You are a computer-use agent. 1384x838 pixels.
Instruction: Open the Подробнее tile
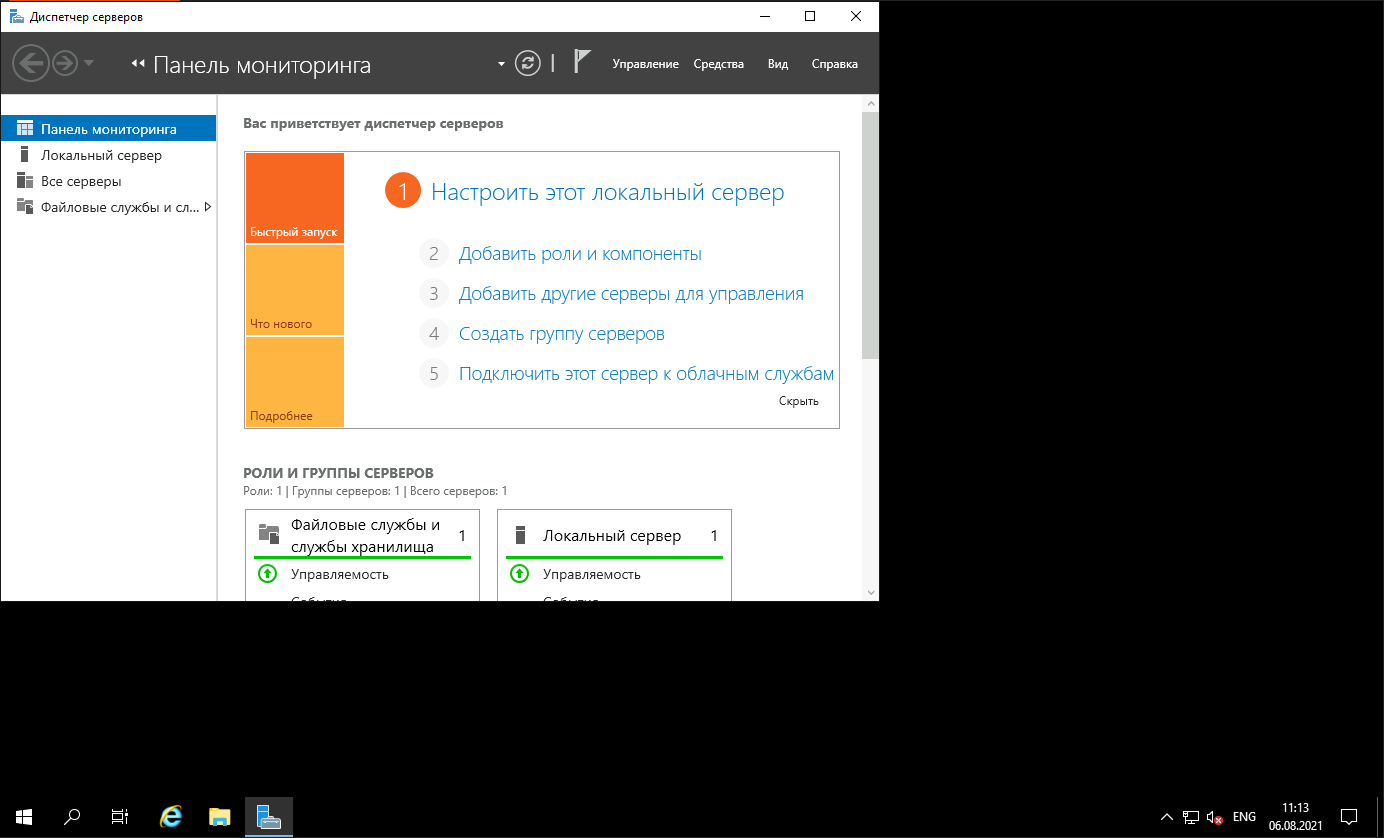[294, 382]
